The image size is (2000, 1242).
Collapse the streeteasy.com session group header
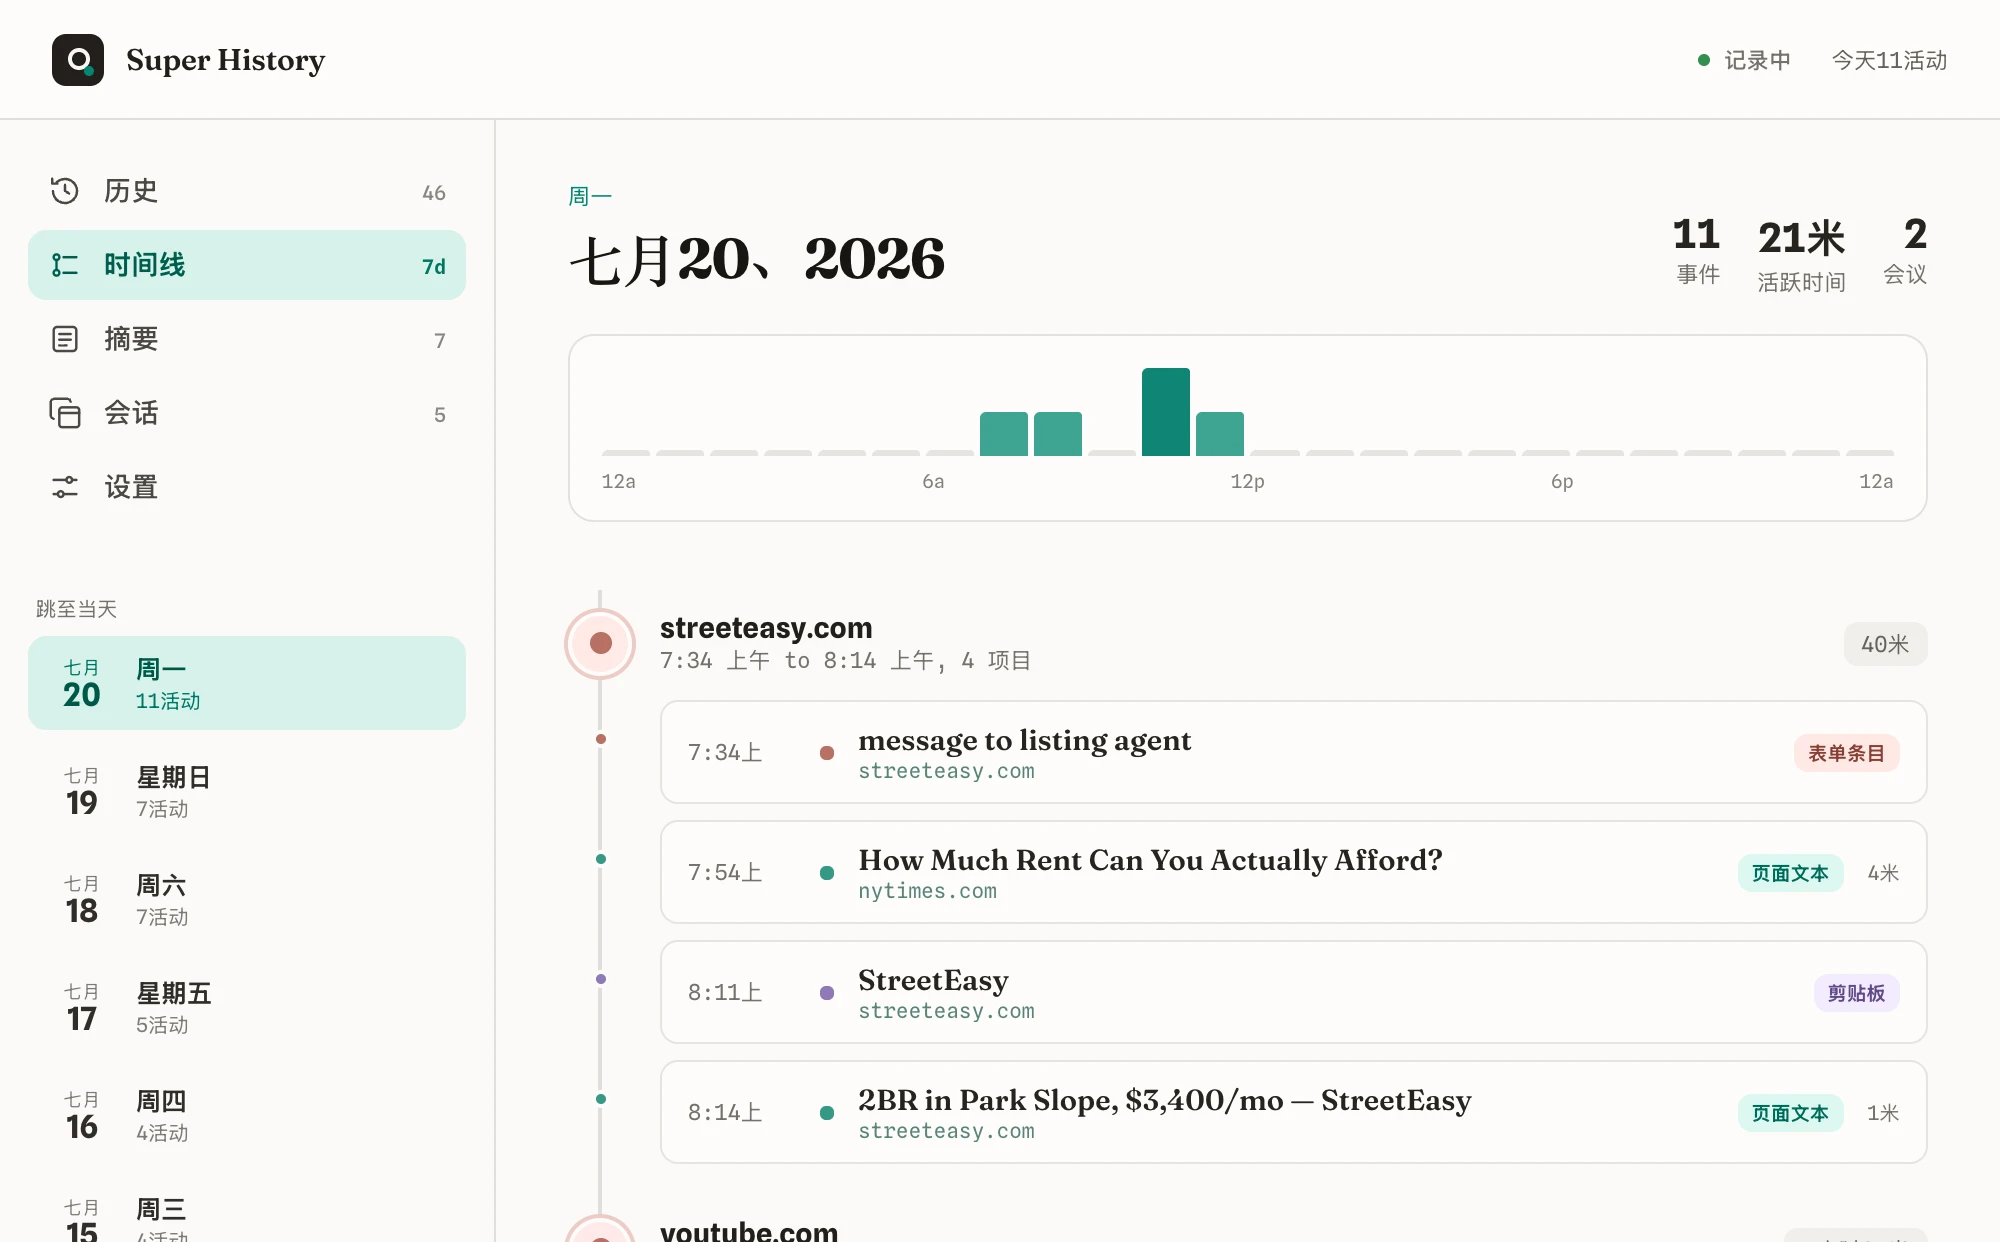1245,643
